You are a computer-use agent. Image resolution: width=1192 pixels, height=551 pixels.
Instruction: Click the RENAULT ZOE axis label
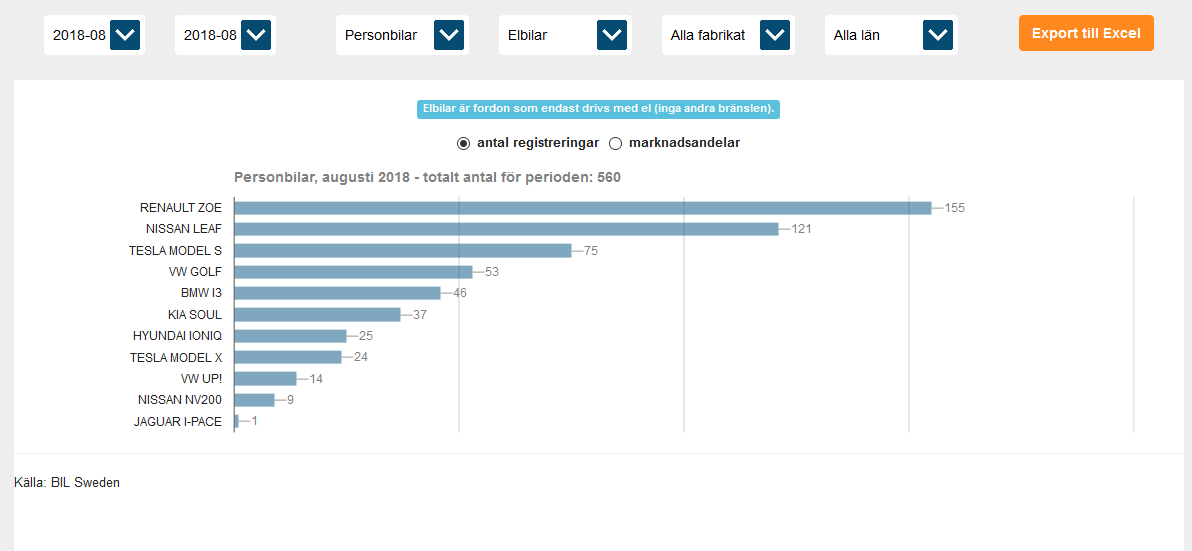pyautogui.click(x=181, y=207)
